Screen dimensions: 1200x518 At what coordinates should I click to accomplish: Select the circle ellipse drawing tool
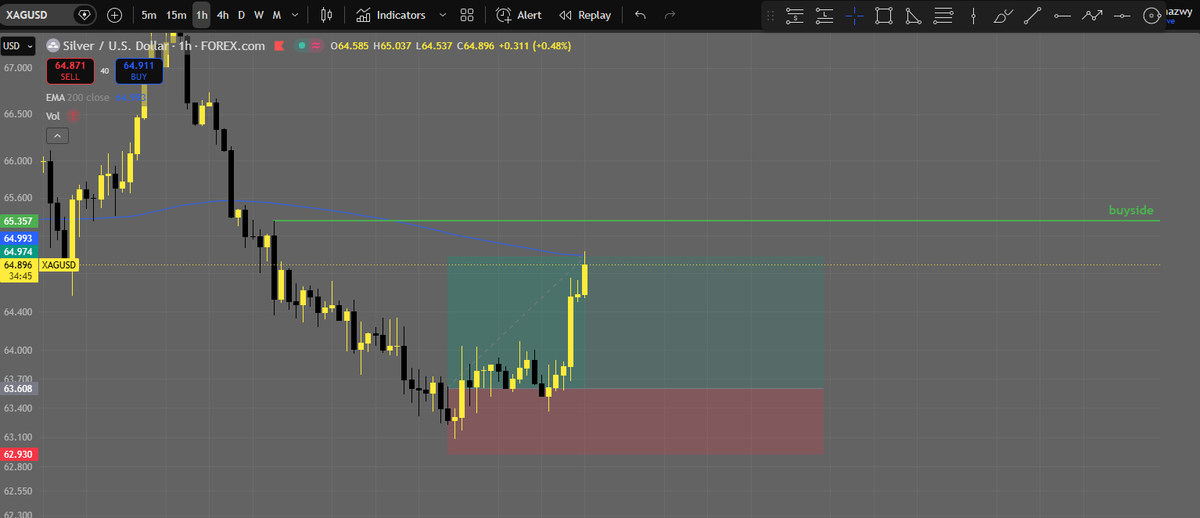coord(1152,15)
